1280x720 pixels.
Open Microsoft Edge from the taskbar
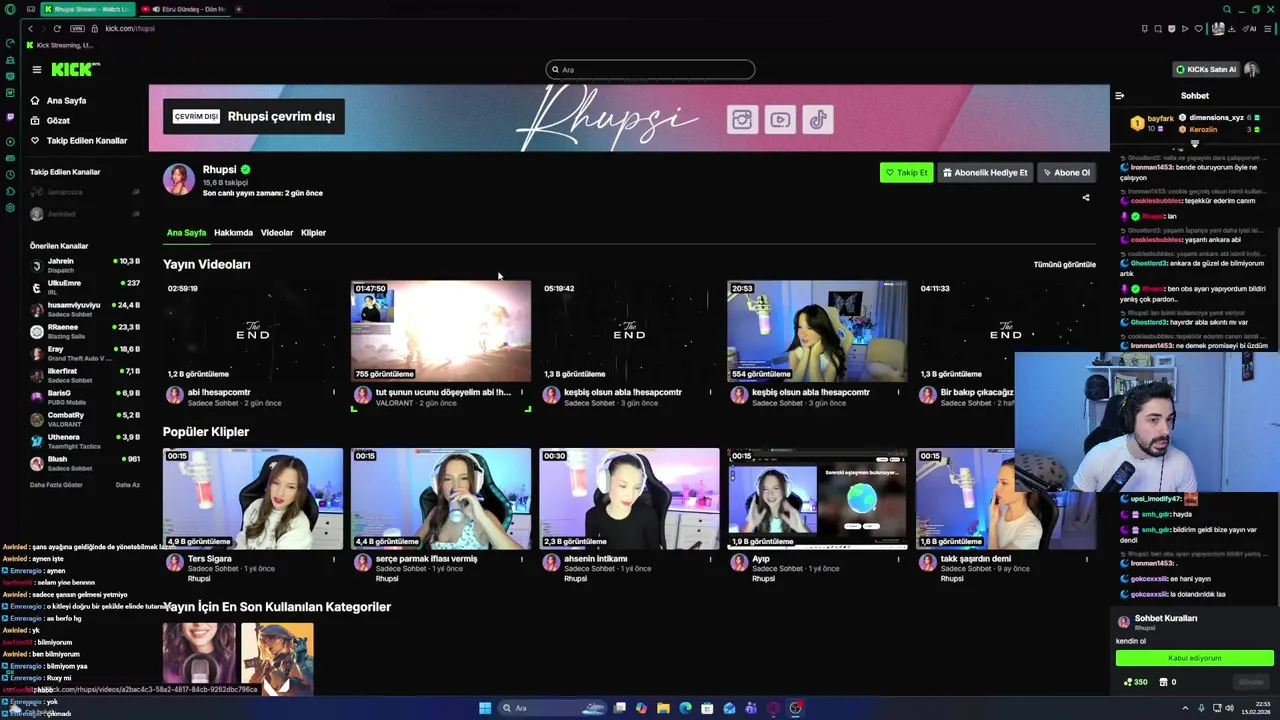[x=685, y=708]
